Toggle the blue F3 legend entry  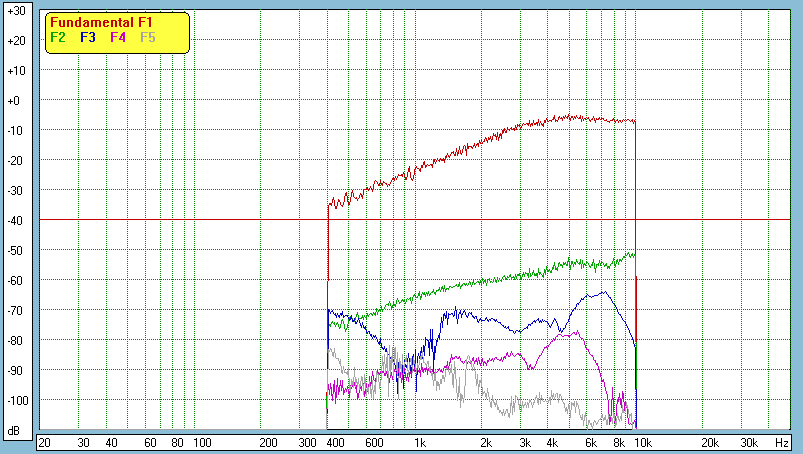point(88,37)
